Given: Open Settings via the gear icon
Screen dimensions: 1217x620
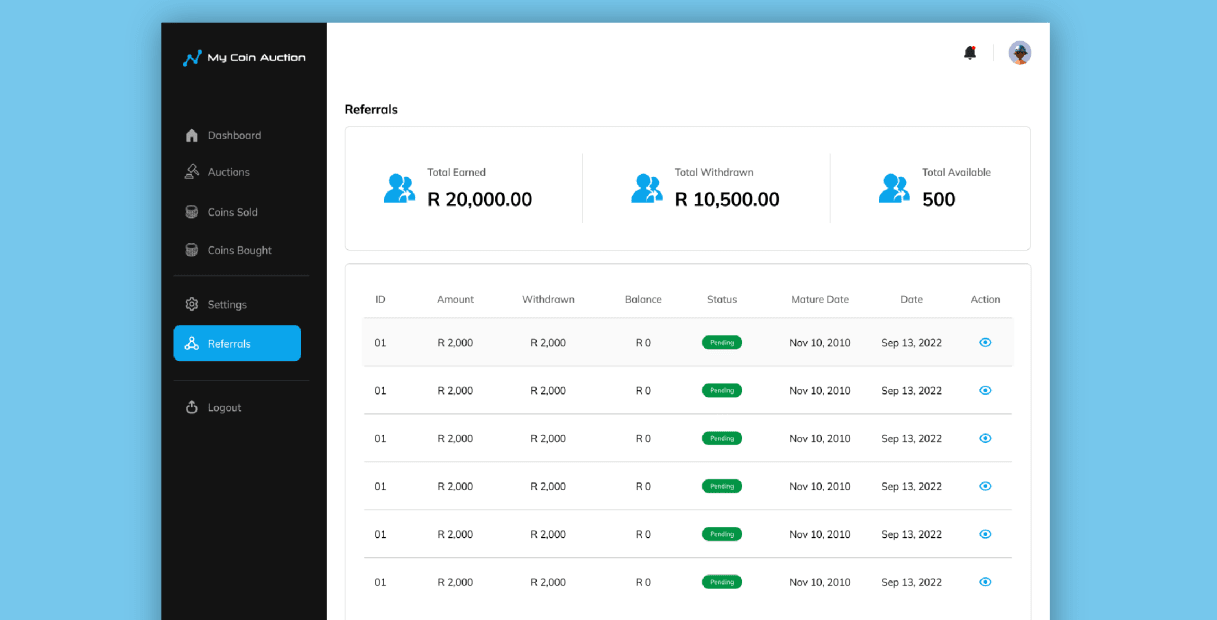Looking at the screenshot, I should (x=192, y=304).
